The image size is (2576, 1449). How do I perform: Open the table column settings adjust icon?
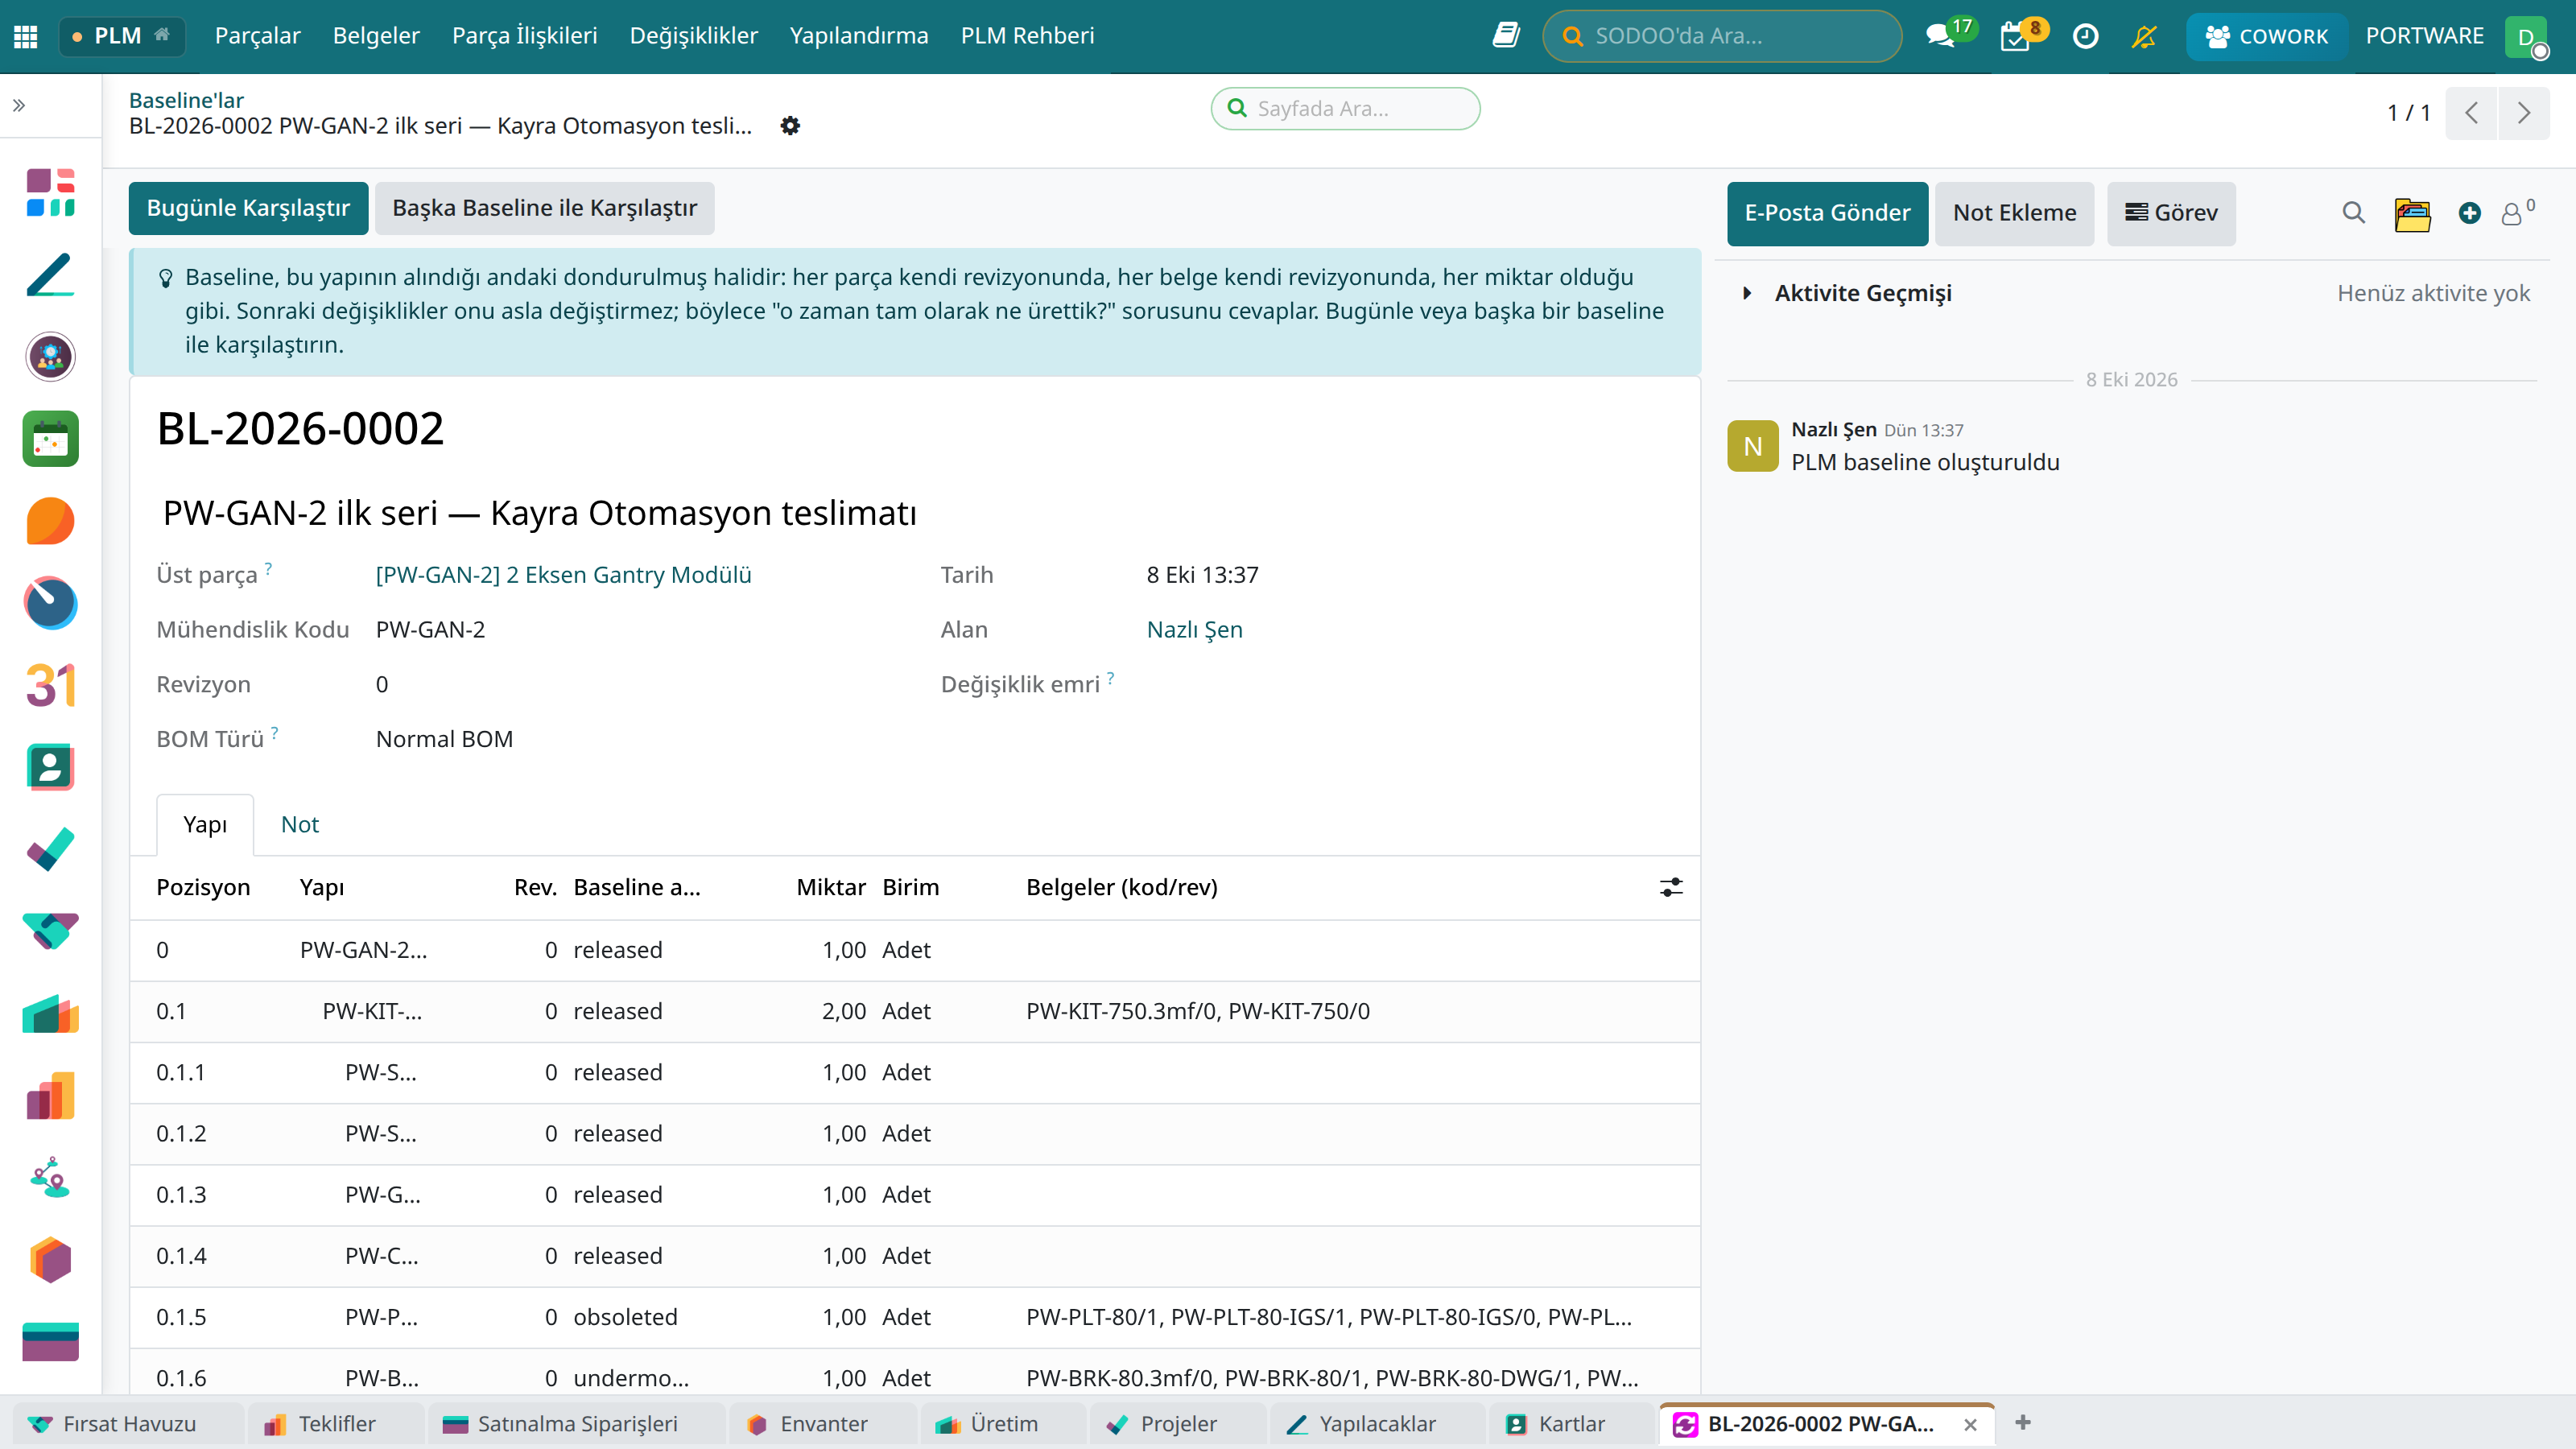[x=1671, y=887]
